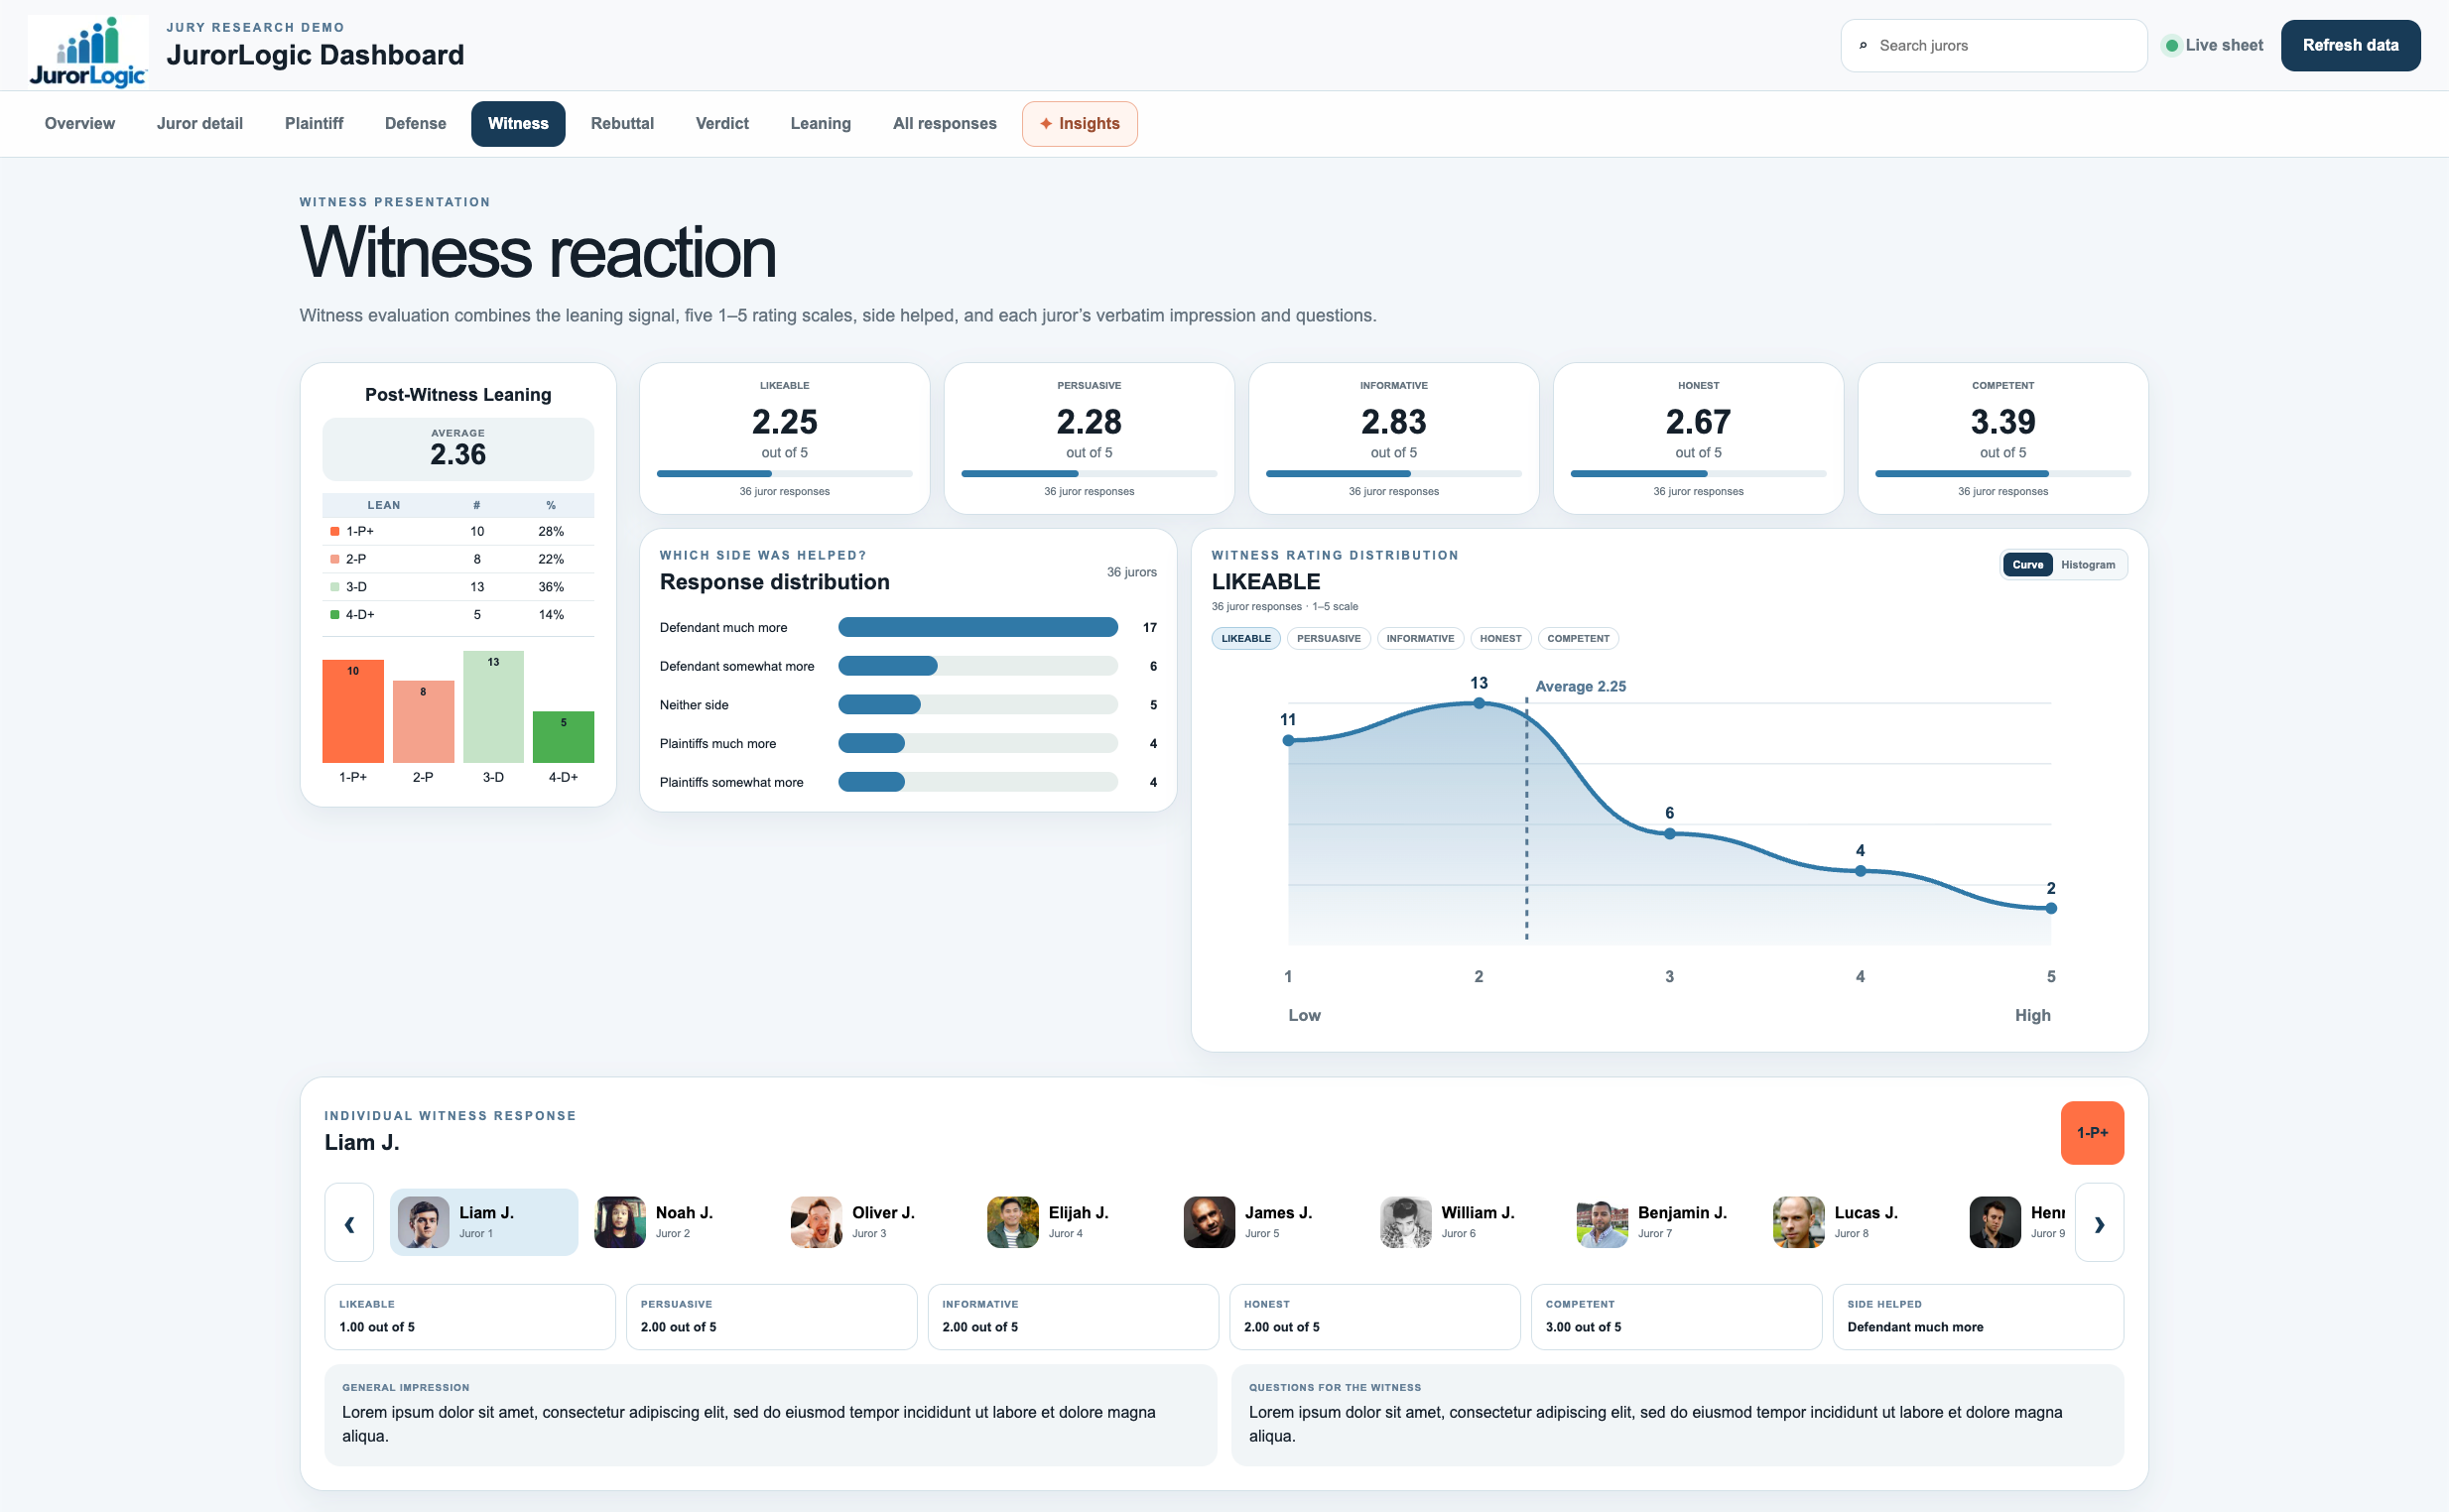Click the 3-D row in lean table
This screenshot has width=2449, height=1512.
click(x=458, y=587)
